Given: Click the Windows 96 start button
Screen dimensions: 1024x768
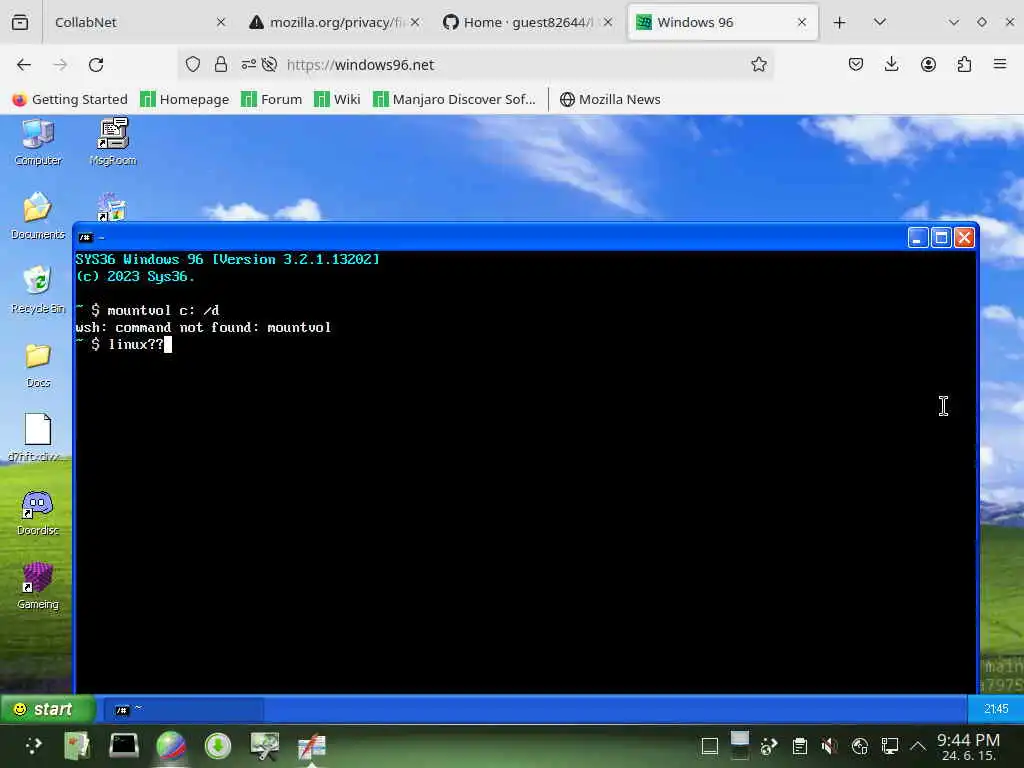Looking at the screenshot, I should (47, 709).
